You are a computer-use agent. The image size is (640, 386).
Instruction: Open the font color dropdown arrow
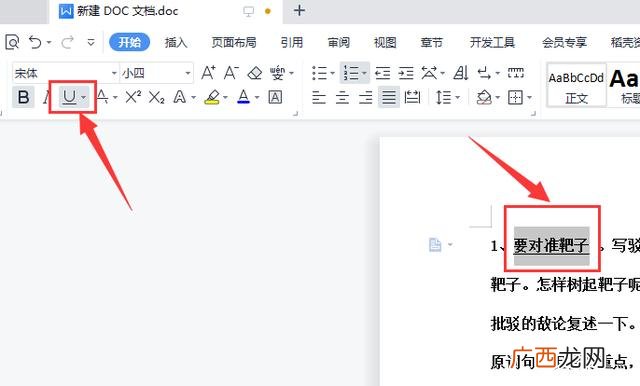(x=257, y=97)
